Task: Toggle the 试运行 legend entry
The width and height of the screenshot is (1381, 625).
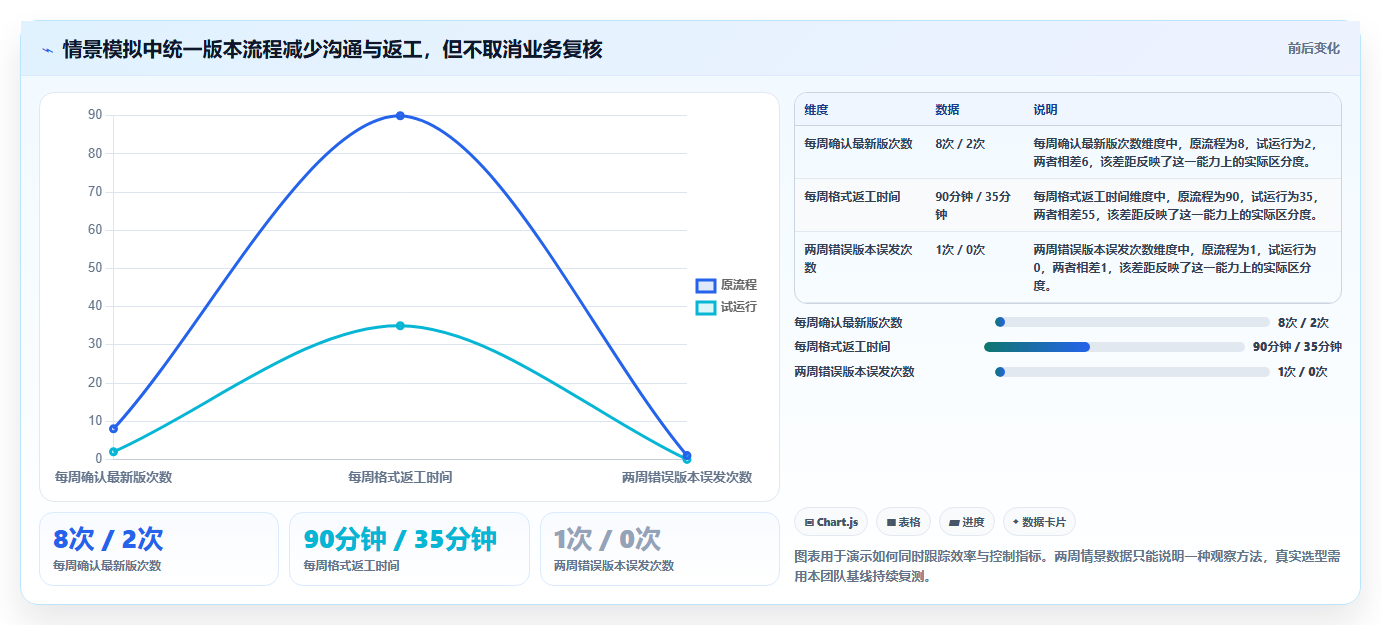Action: point(726,307)
